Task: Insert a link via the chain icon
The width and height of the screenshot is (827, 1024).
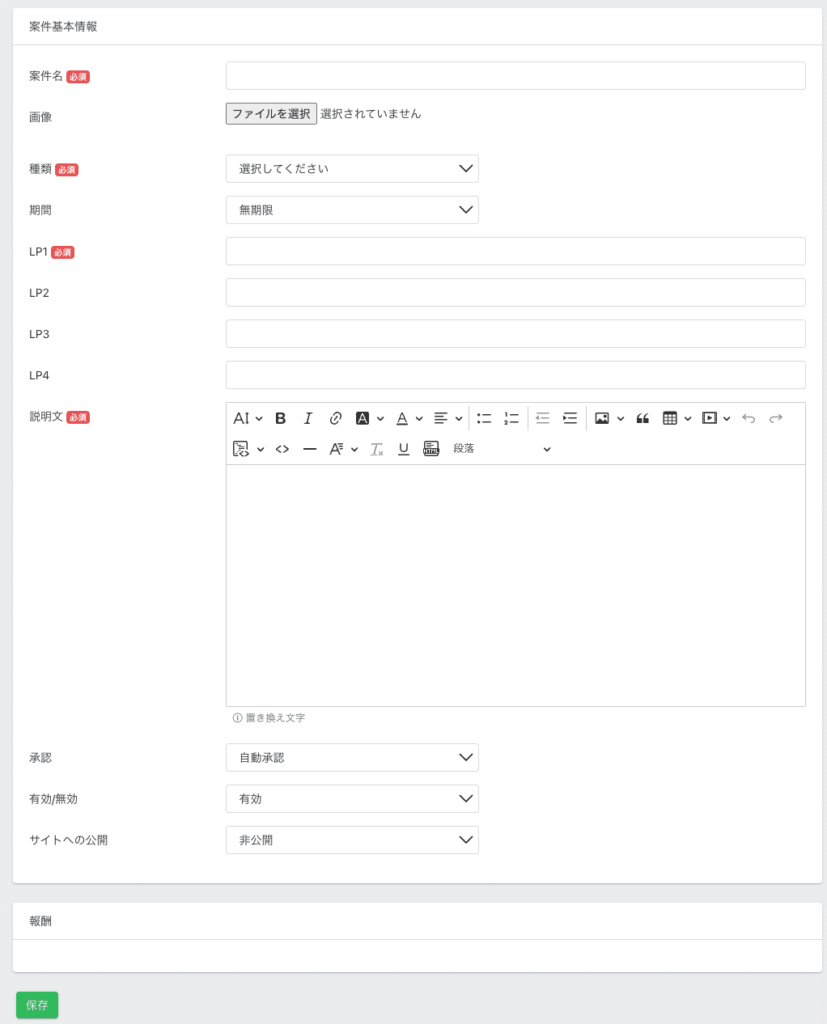Action: [335, 419]
